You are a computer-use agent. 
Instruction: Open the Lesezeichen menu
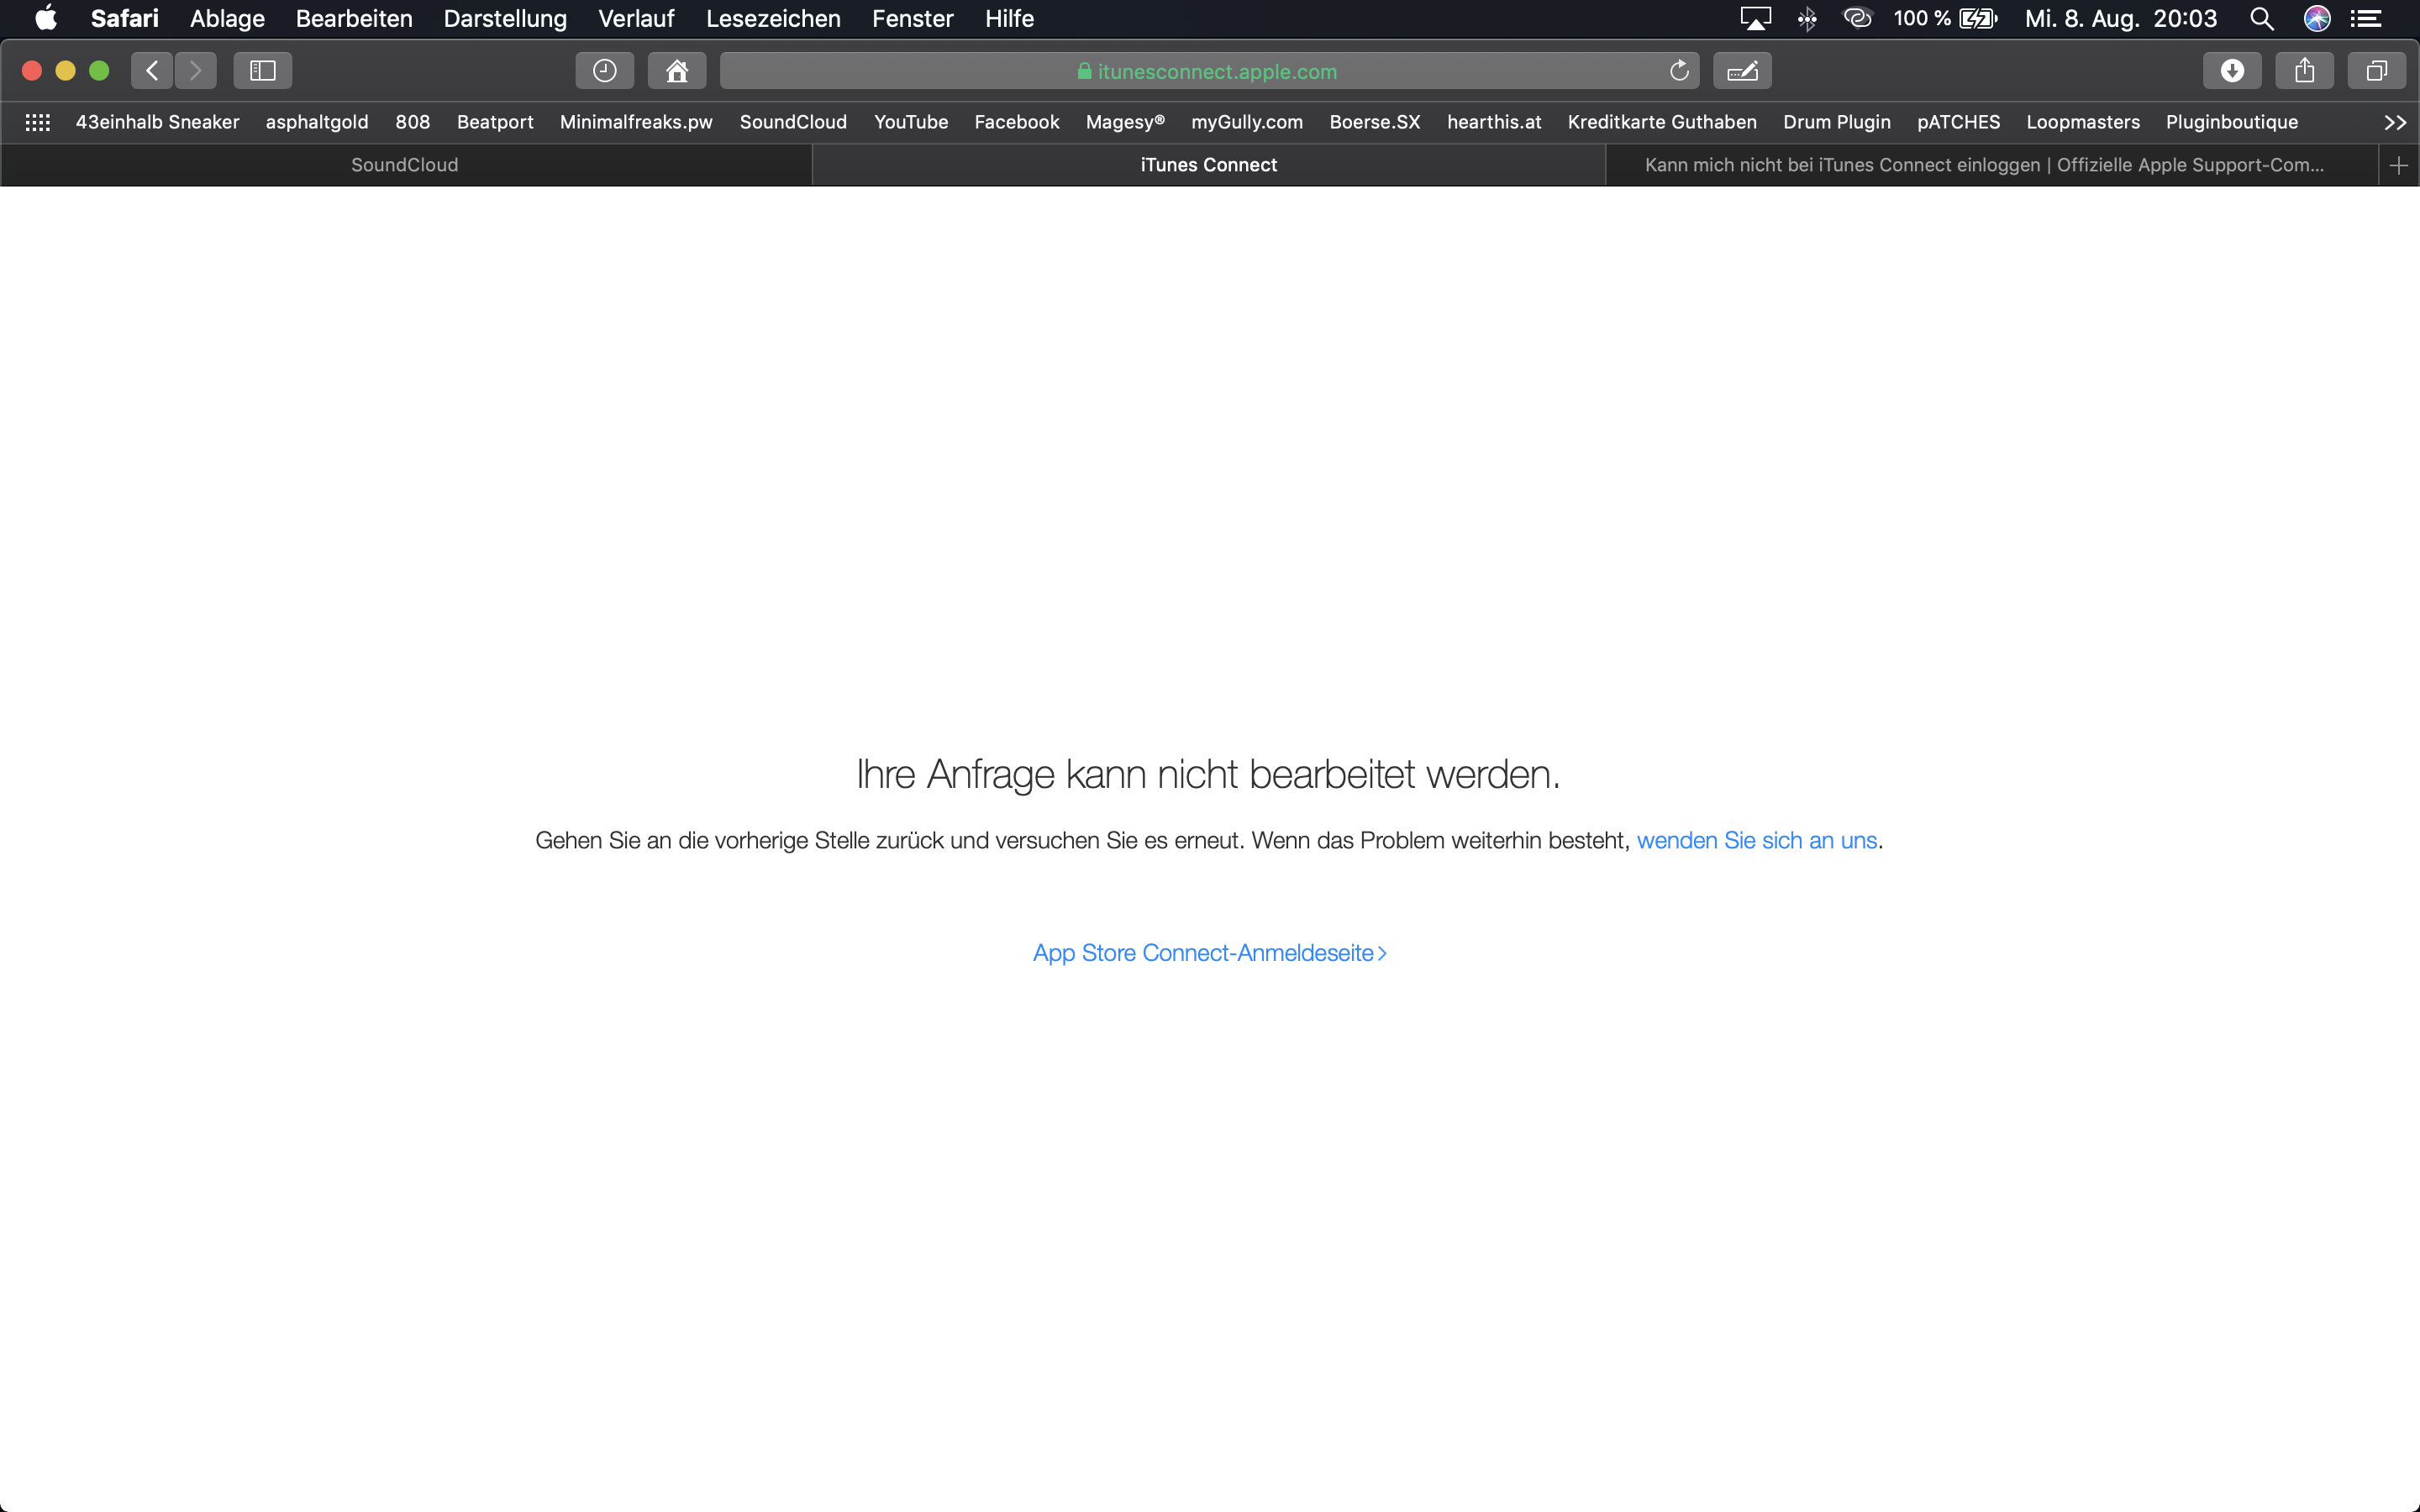772,18
